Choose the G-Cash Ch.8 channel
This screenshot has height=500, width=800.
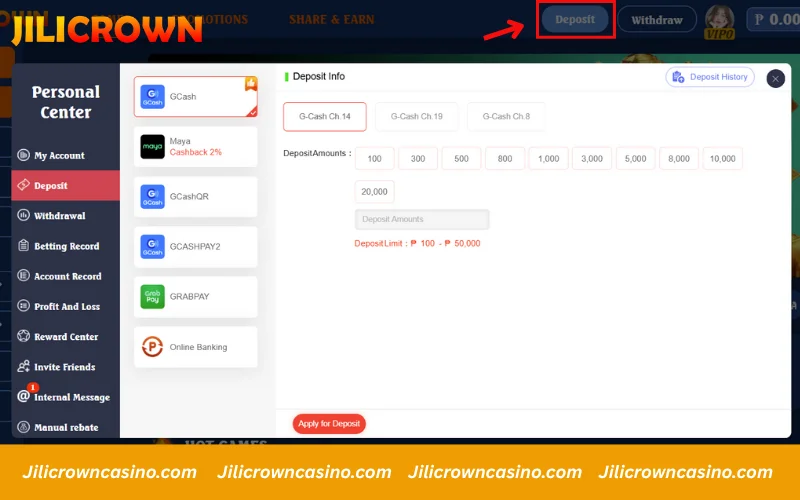pyautogui.click(x=506, y=116)
